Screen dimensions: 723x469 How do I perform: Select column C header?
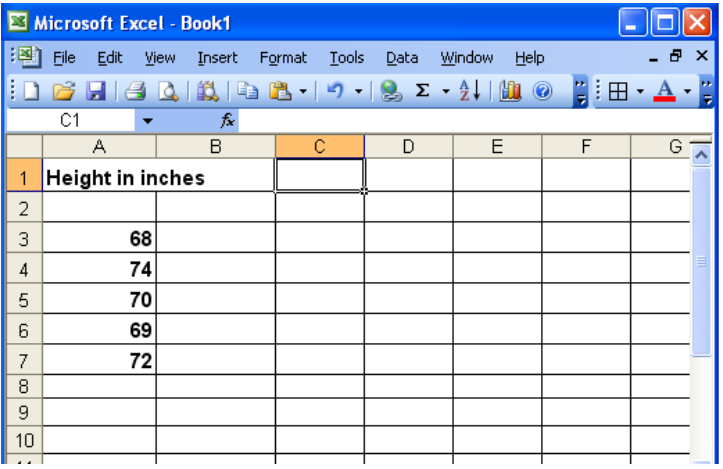coord(319,147)
